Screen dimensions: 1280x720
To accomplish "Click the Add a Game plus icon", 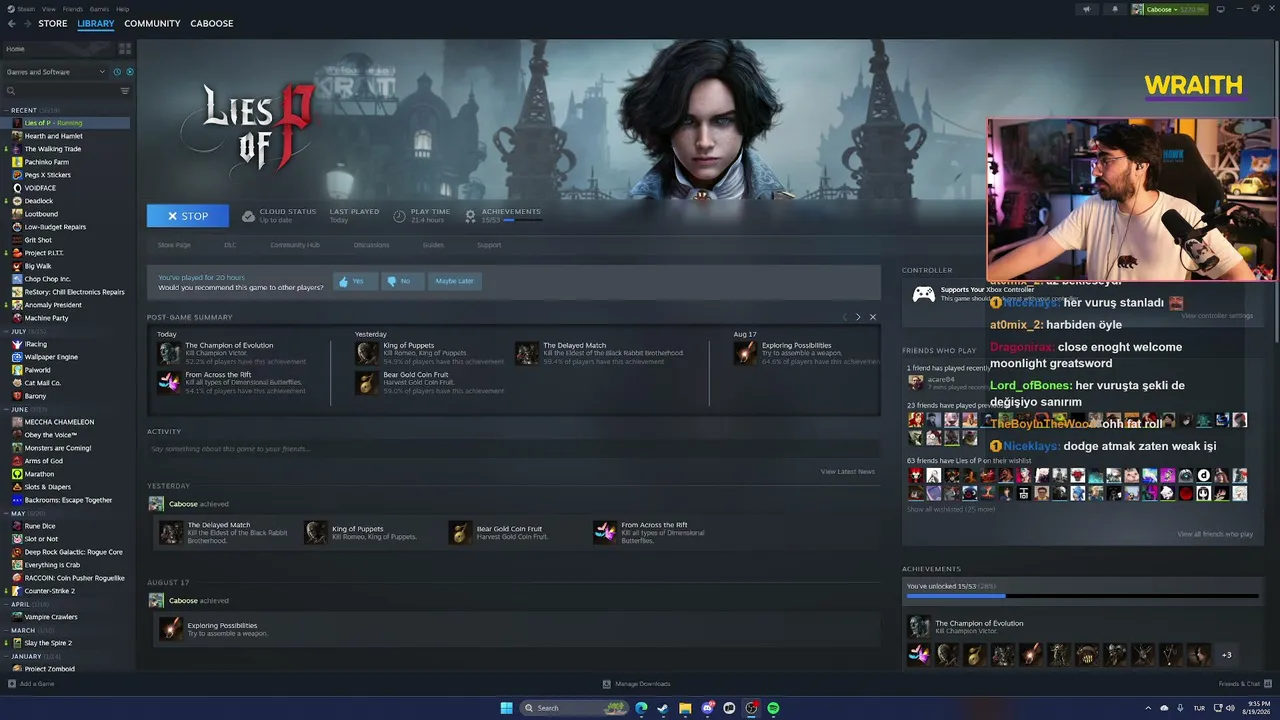I will (12, 684).
